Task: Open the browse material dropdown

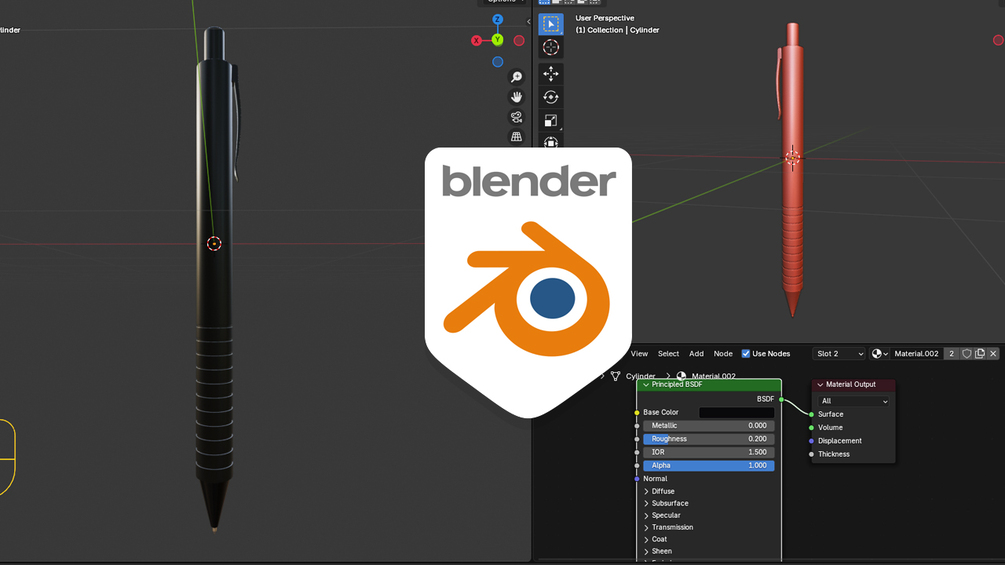Action: pyautogui.click(x=879, y=354)
